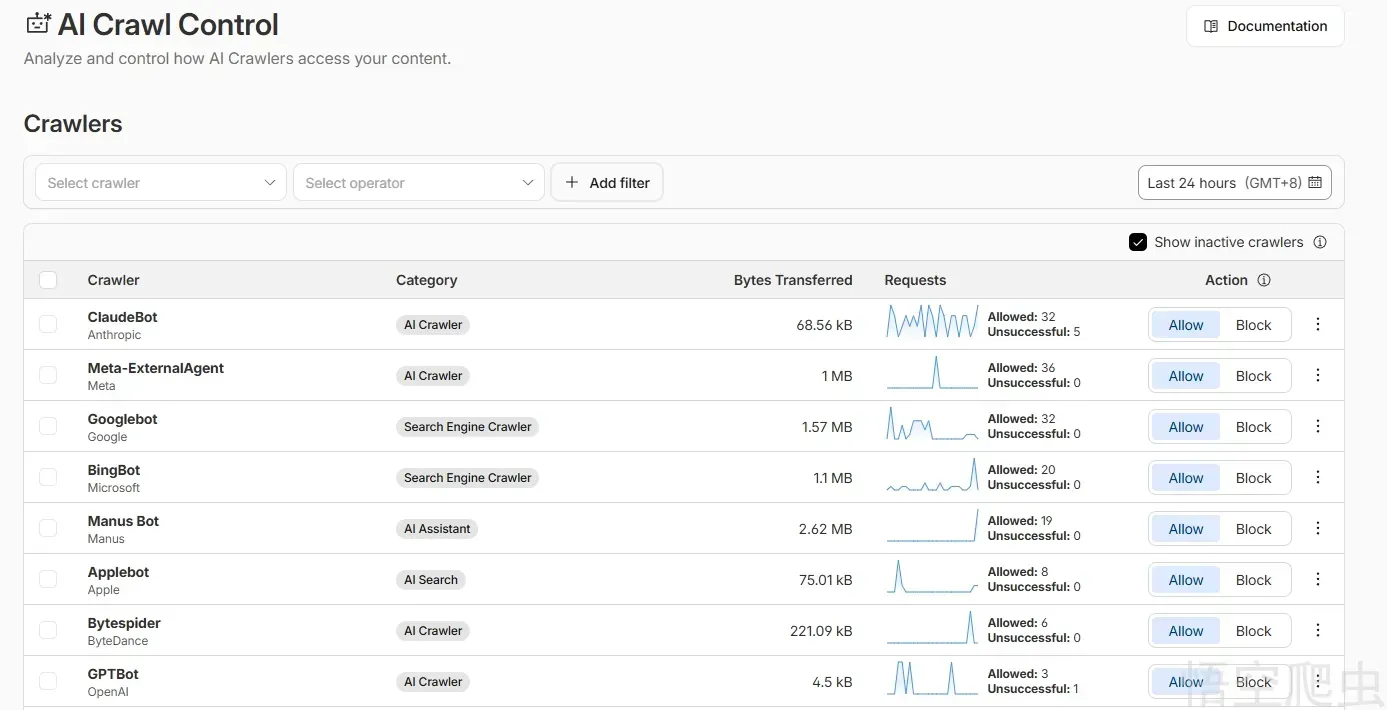Click the calendar icon in date range
The width and height of the screenshot is (1387, 710).
(1315, 183)
